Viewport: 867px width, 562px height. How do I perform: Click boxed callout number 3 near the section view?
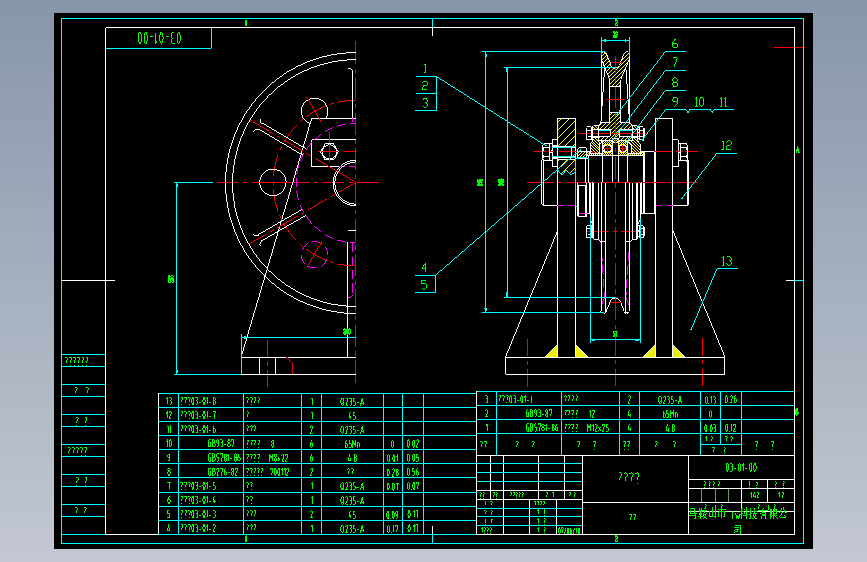[x=426, y=103]
